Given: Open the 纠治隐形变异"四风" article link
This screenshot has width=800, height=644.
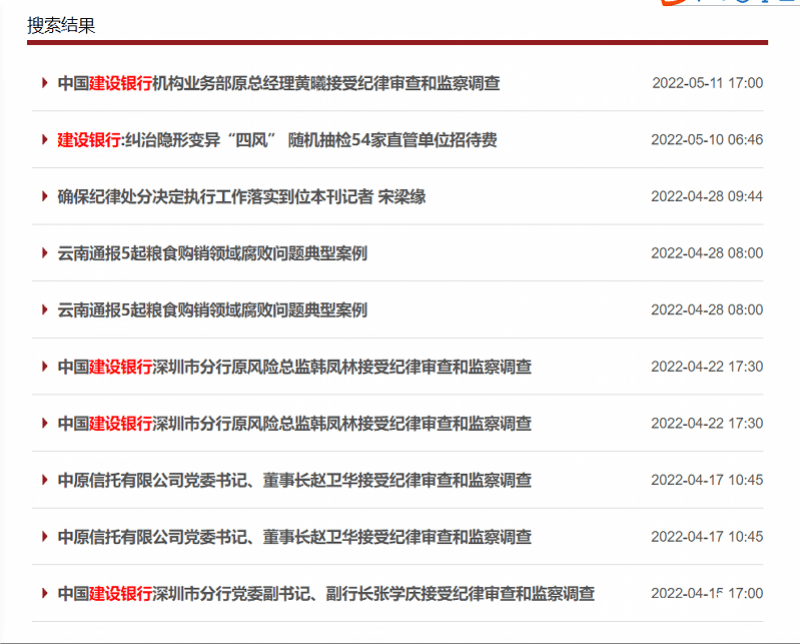Looking at the screenshot, I should (x=277, y=140).
